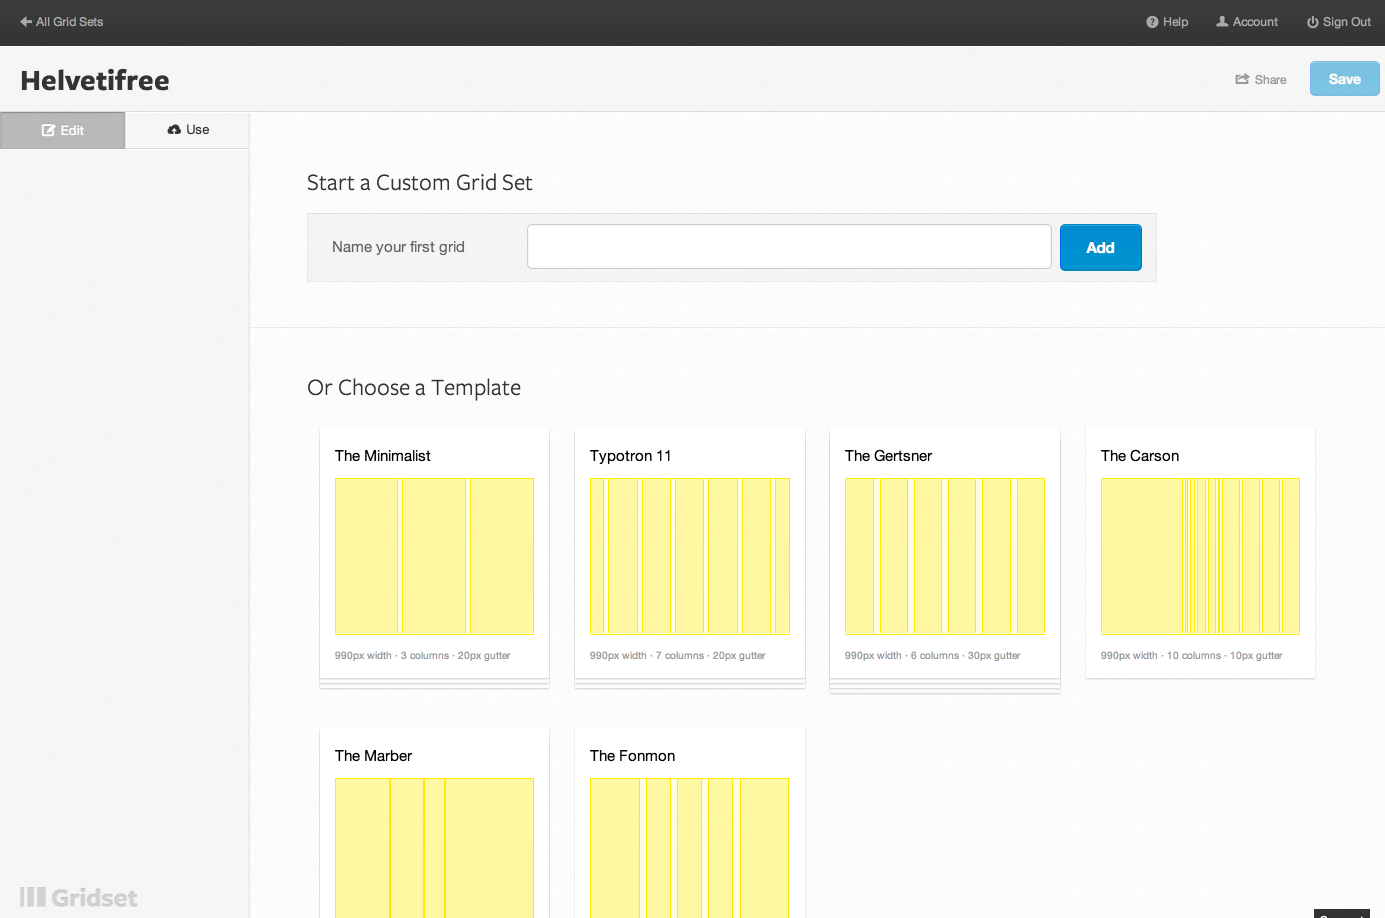This screenshot has width=1385, height=918.
Task: Click the Account person icon
Action: click(x=1222, y=22)
